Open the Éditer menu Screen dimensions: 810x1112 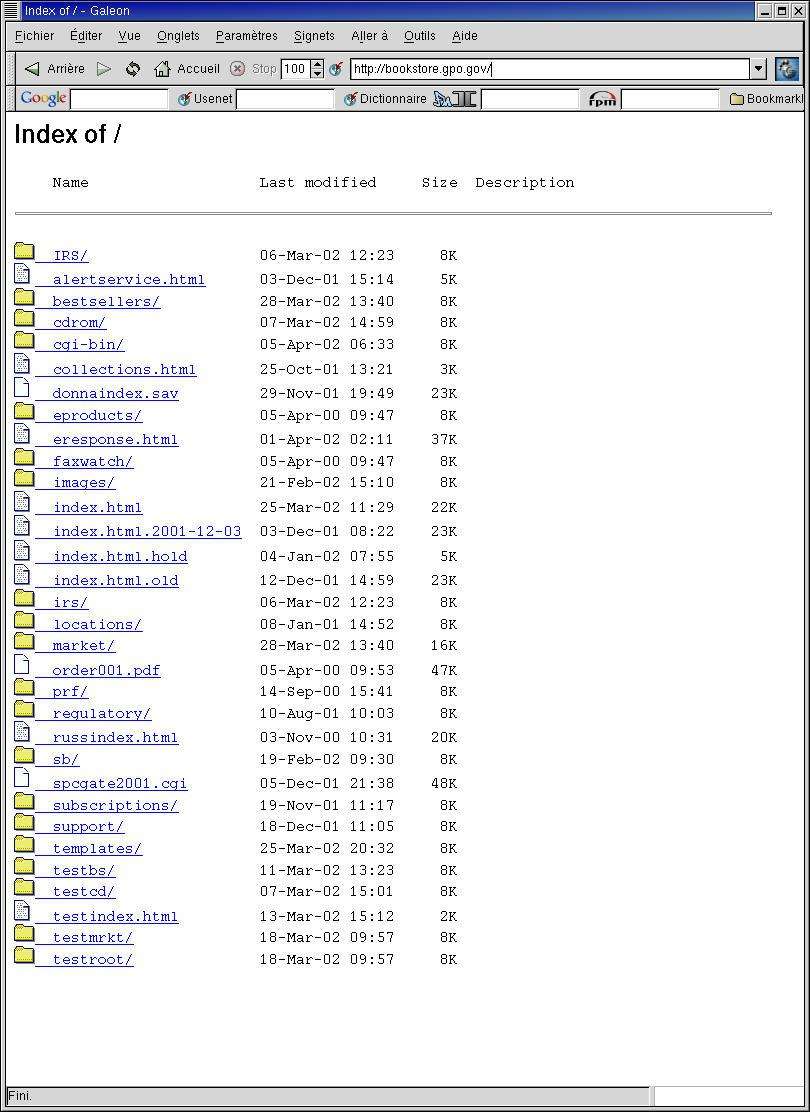86,35
